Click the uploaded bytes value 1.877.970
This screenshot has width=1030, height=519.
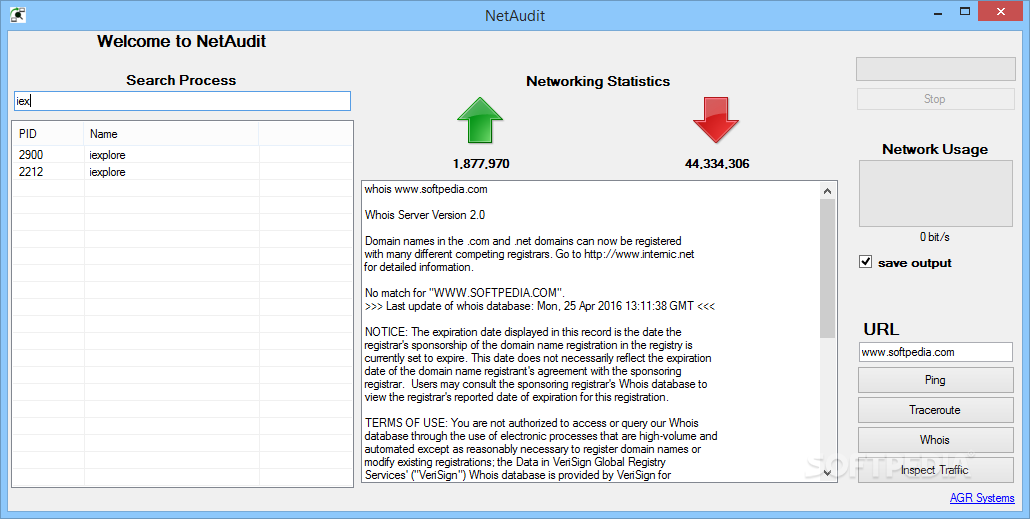(481, 164)
